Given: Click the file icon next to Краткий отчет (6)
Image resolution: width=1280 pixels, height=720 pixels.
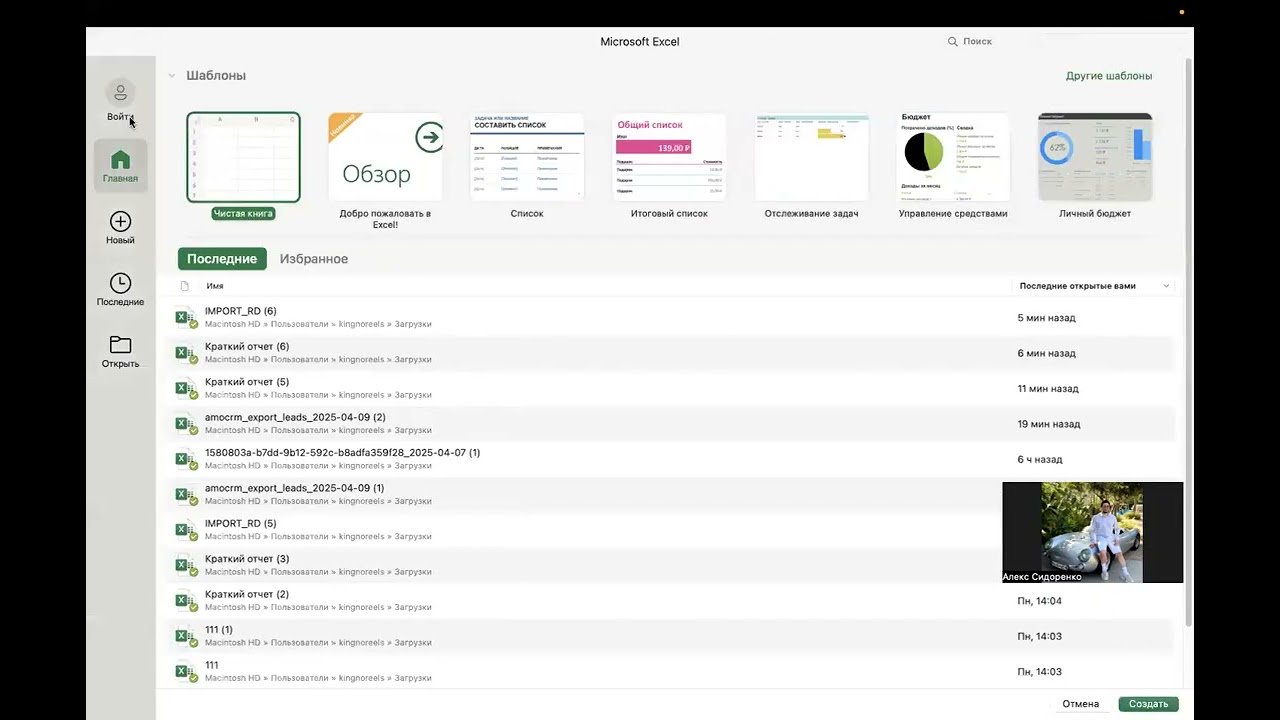Looking at the screenshot, I should 185,353.
